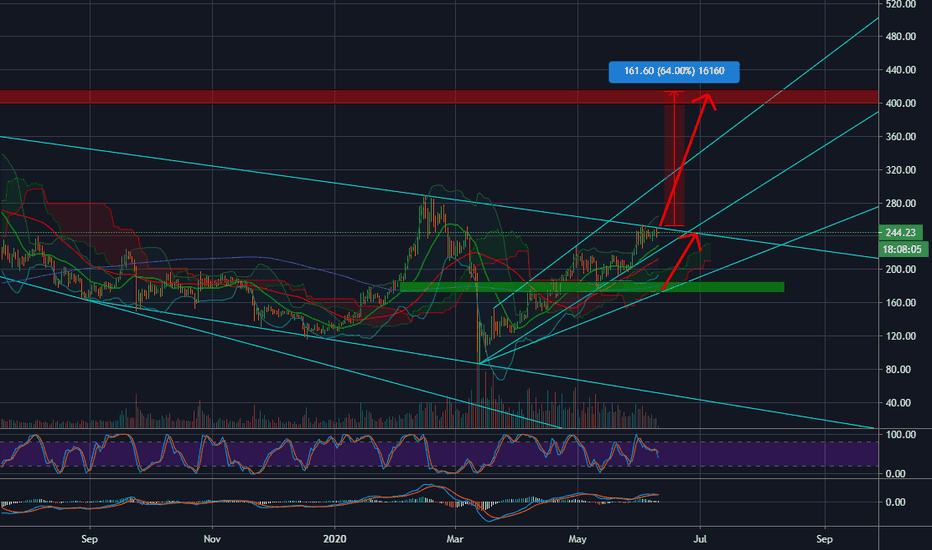Click the 0.00 MACD scale label
The image size is (932, 550).
click(895, 502)
